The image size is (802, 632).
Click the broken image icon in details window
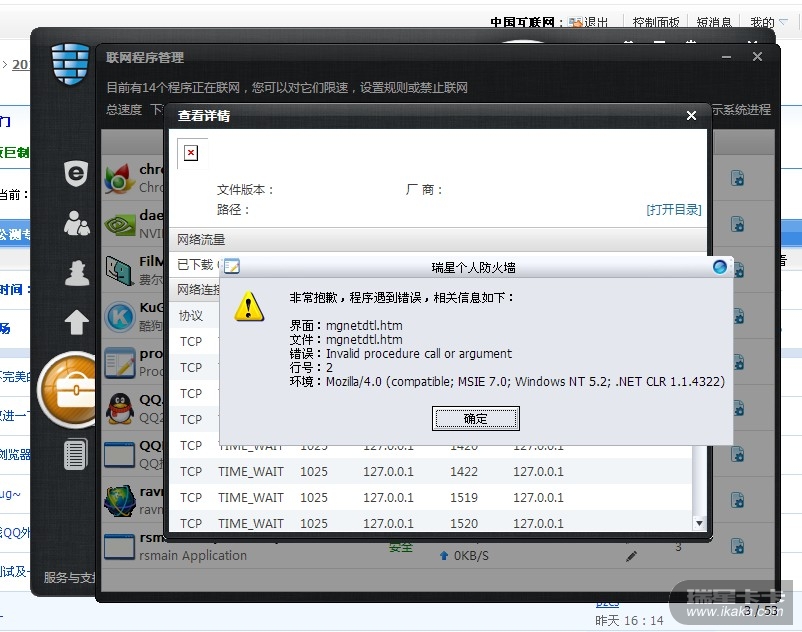point(191,152)
